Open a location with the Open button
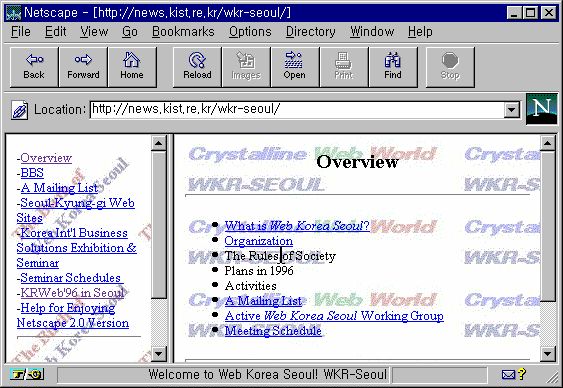Screen dimensions: 563x388 tap(295, 67)
